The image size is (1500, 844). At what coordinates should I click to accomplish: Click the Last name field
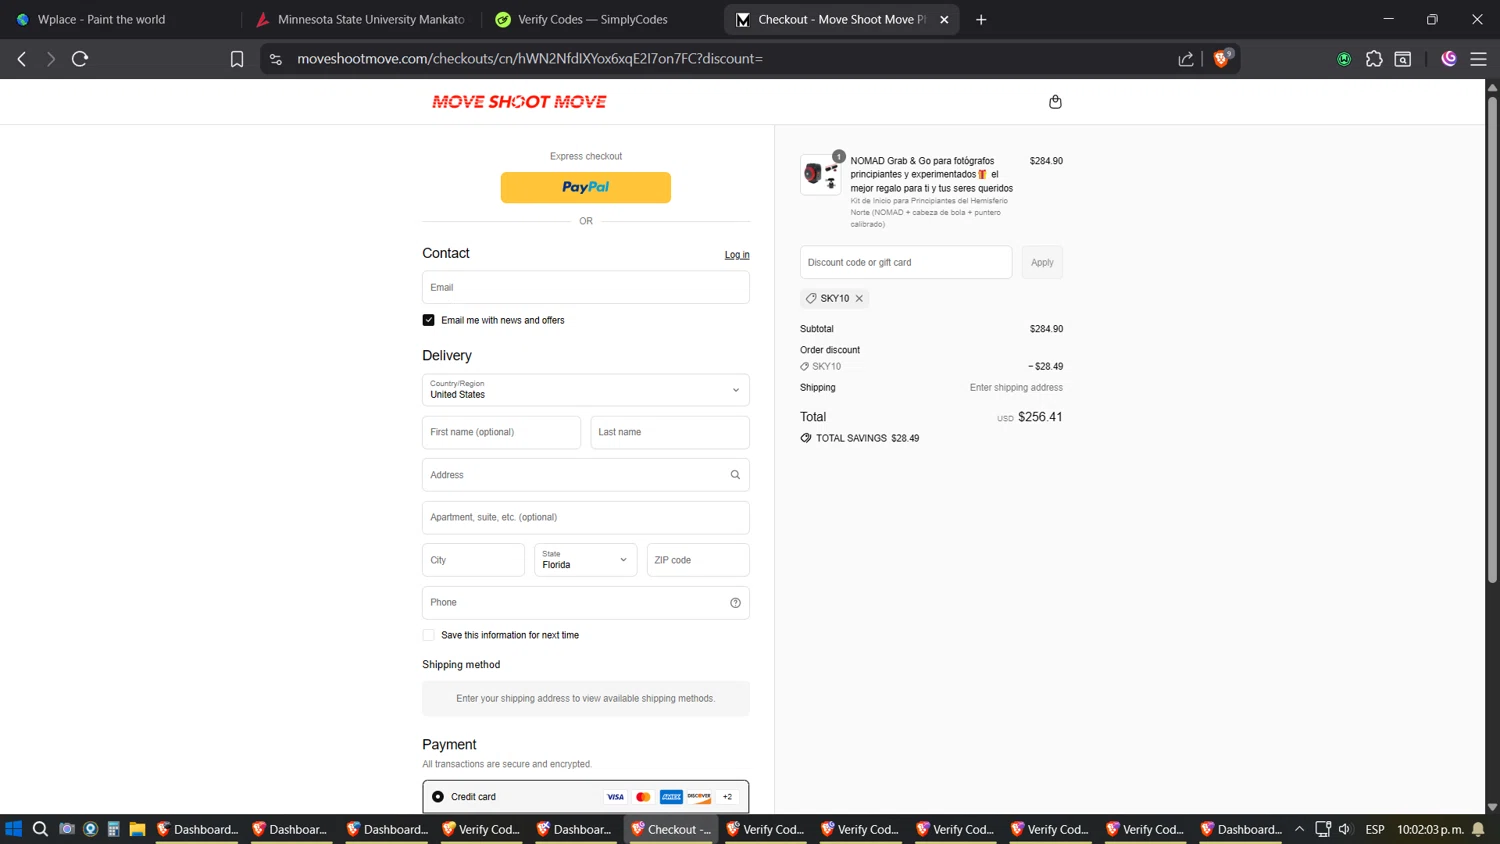pyautogui.click(x=670, y=432)
